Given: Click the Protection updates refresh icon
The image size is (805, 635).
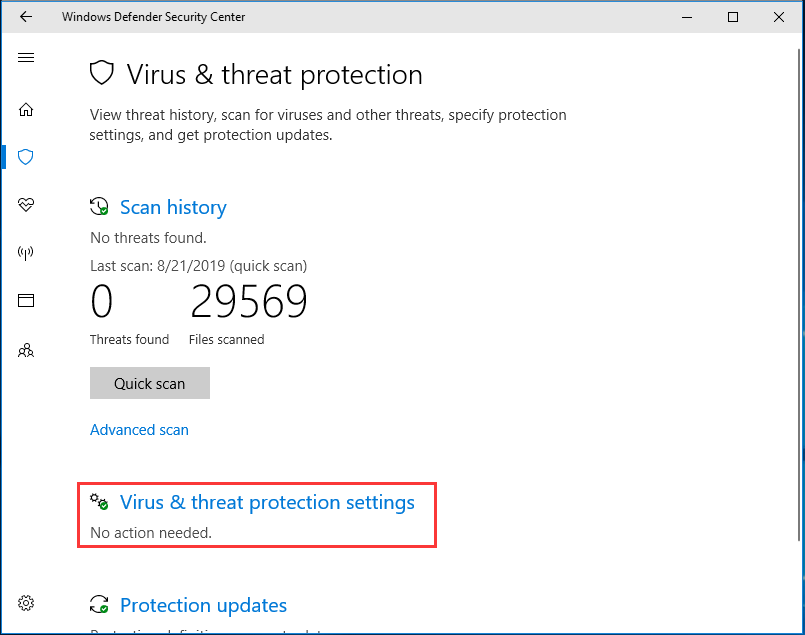Looking at the screenshot, I should (99, 605).
